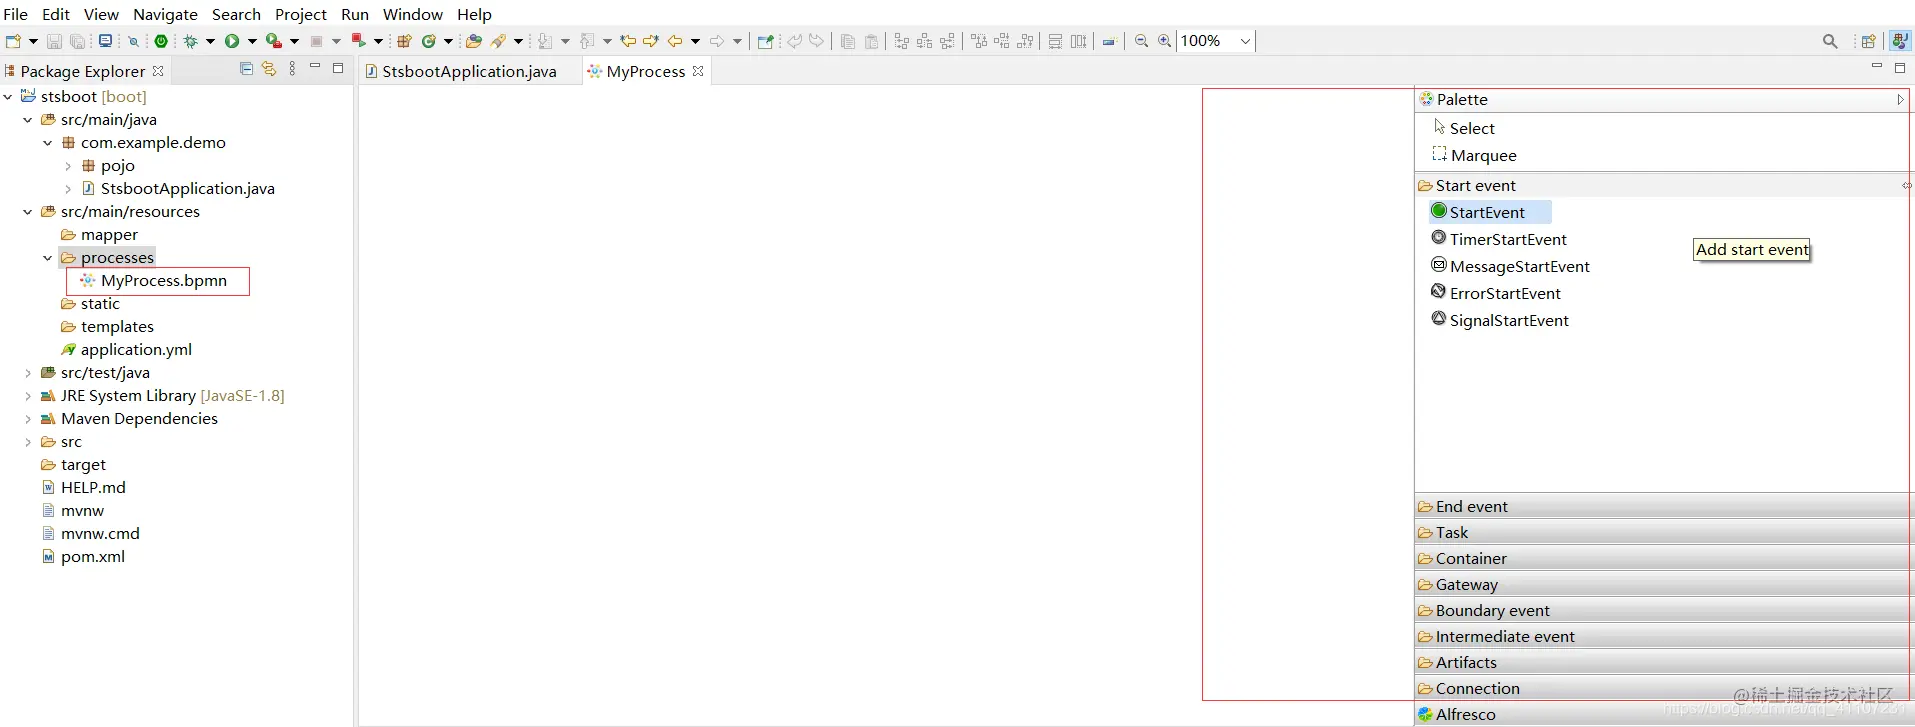Select the TimerStartEvent palette item
The width and height of the screenshot is (1915, 727).
tap(1498, 239)
